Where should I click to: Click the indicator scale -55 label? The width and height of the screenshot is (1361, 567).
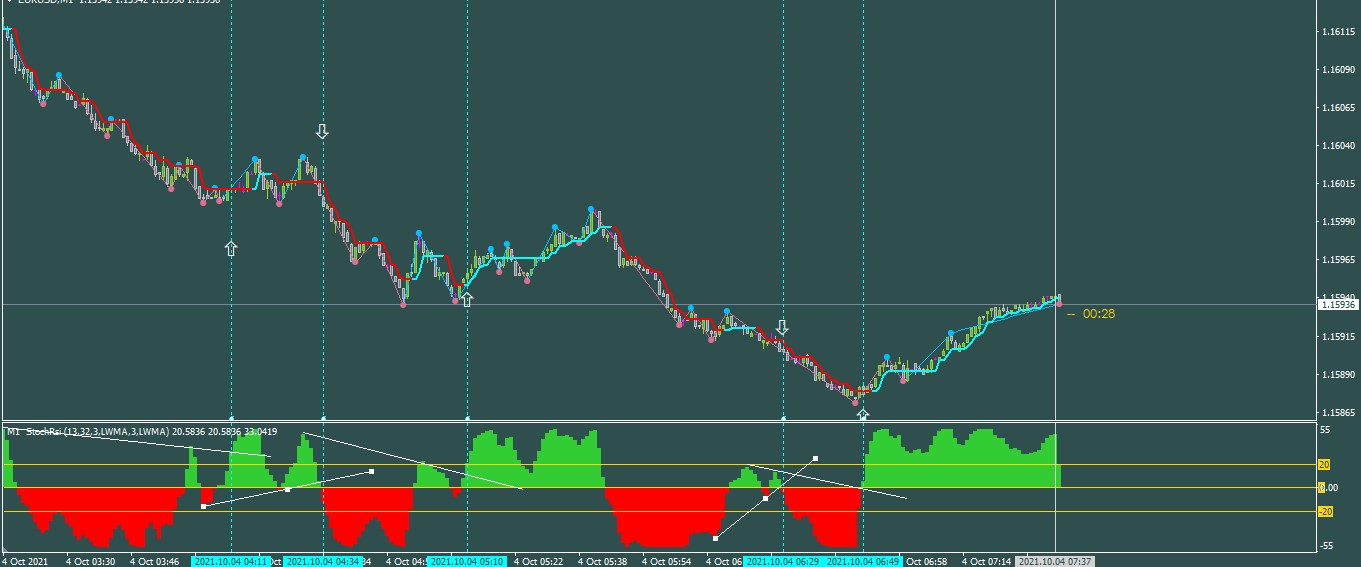click(1325, 546)
